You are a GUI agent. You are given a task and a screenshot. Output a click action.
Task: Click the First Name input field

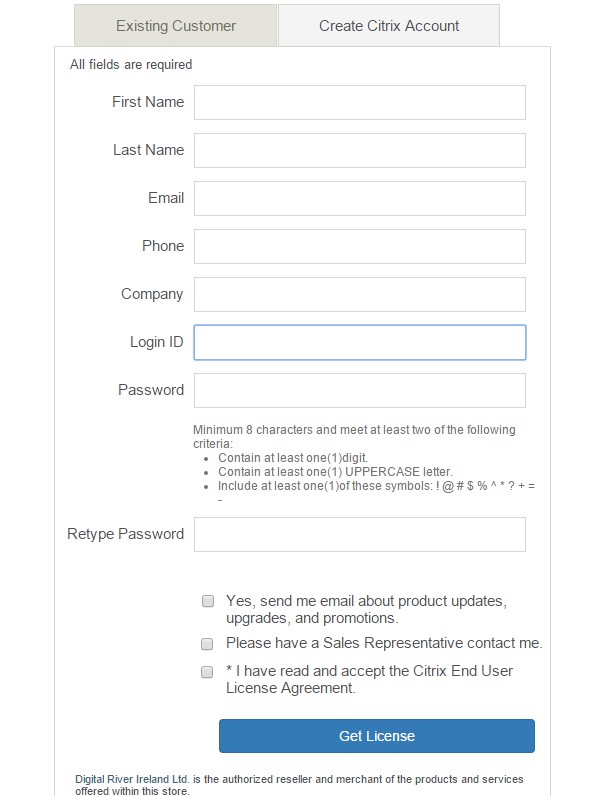[359, 102]
